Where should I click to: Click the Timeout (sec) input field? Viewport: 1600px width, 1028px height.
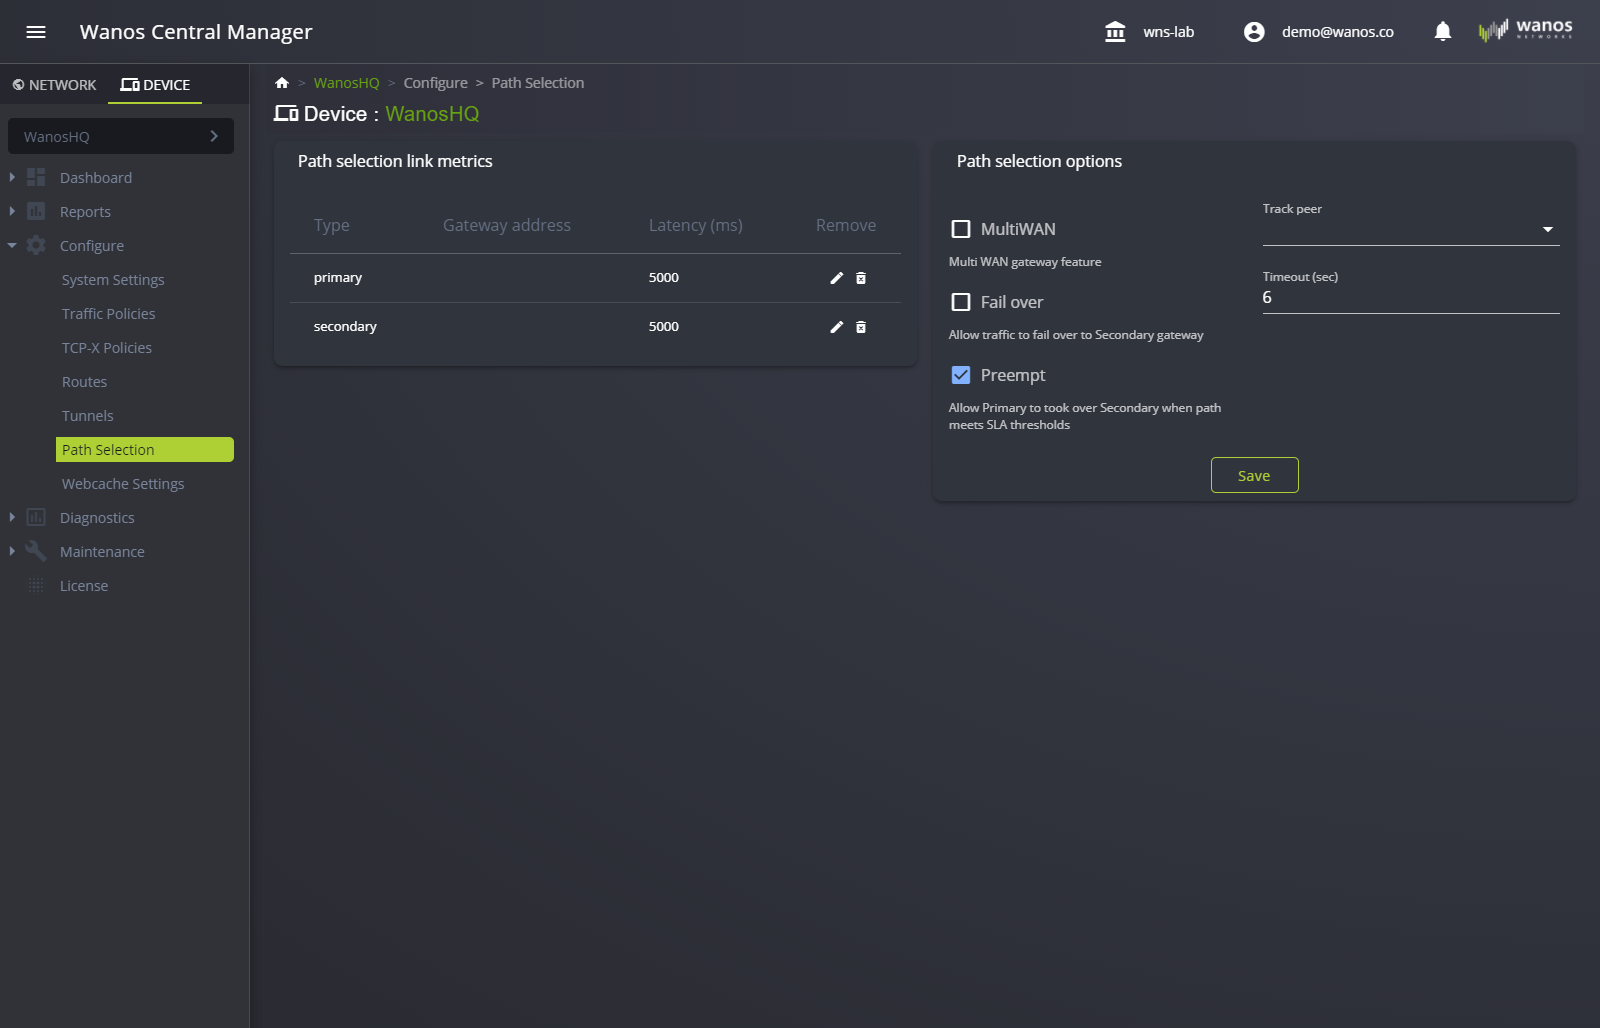pos(1410,298)
